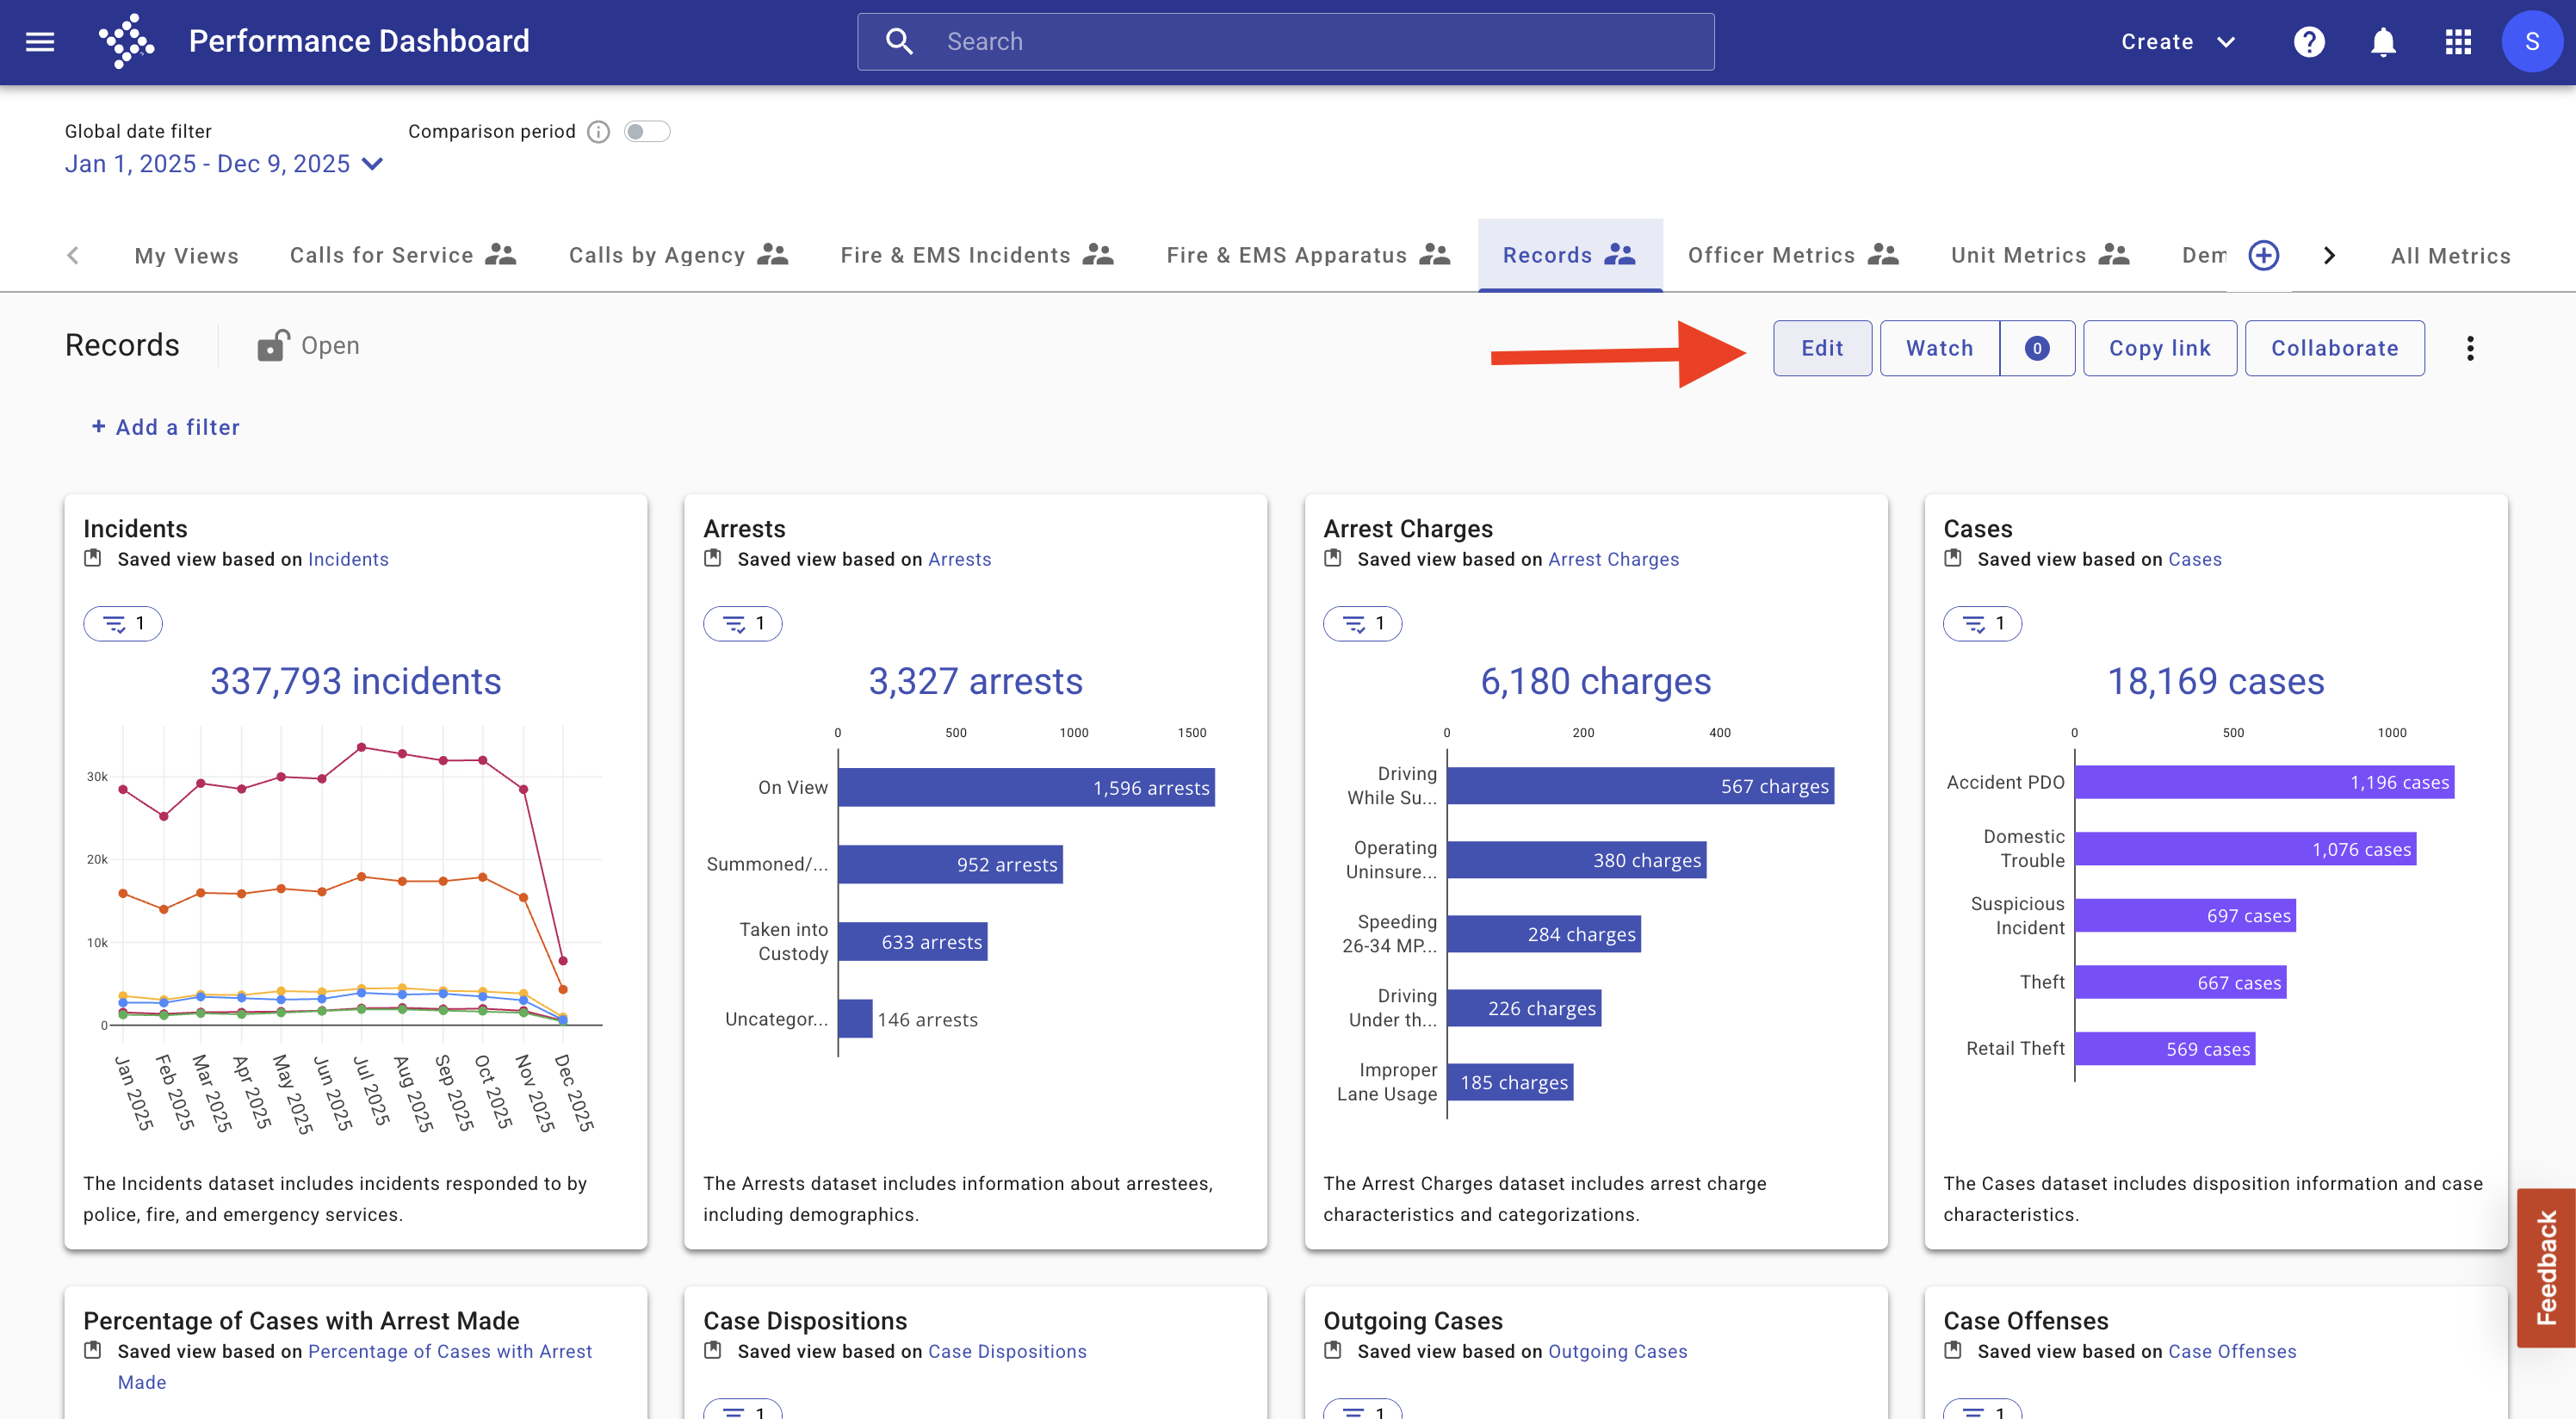The width and height of the screenshot is (2576, 1419).
Task: Click the S user avatar
Action: pos(2532,41)
